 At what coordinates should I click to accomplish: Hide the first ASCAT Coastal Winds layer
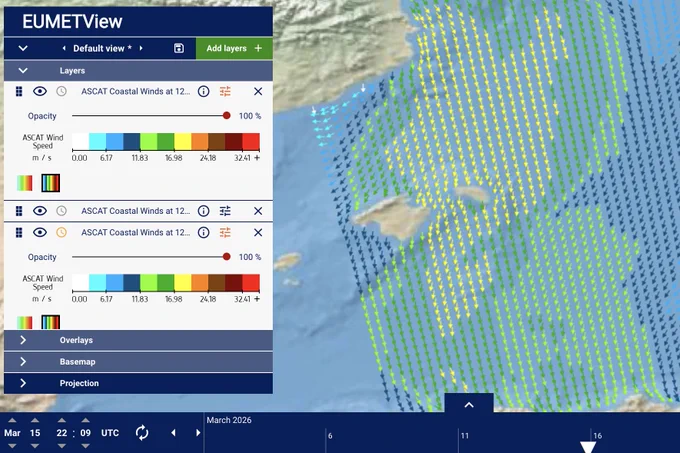tap(40, 91)
